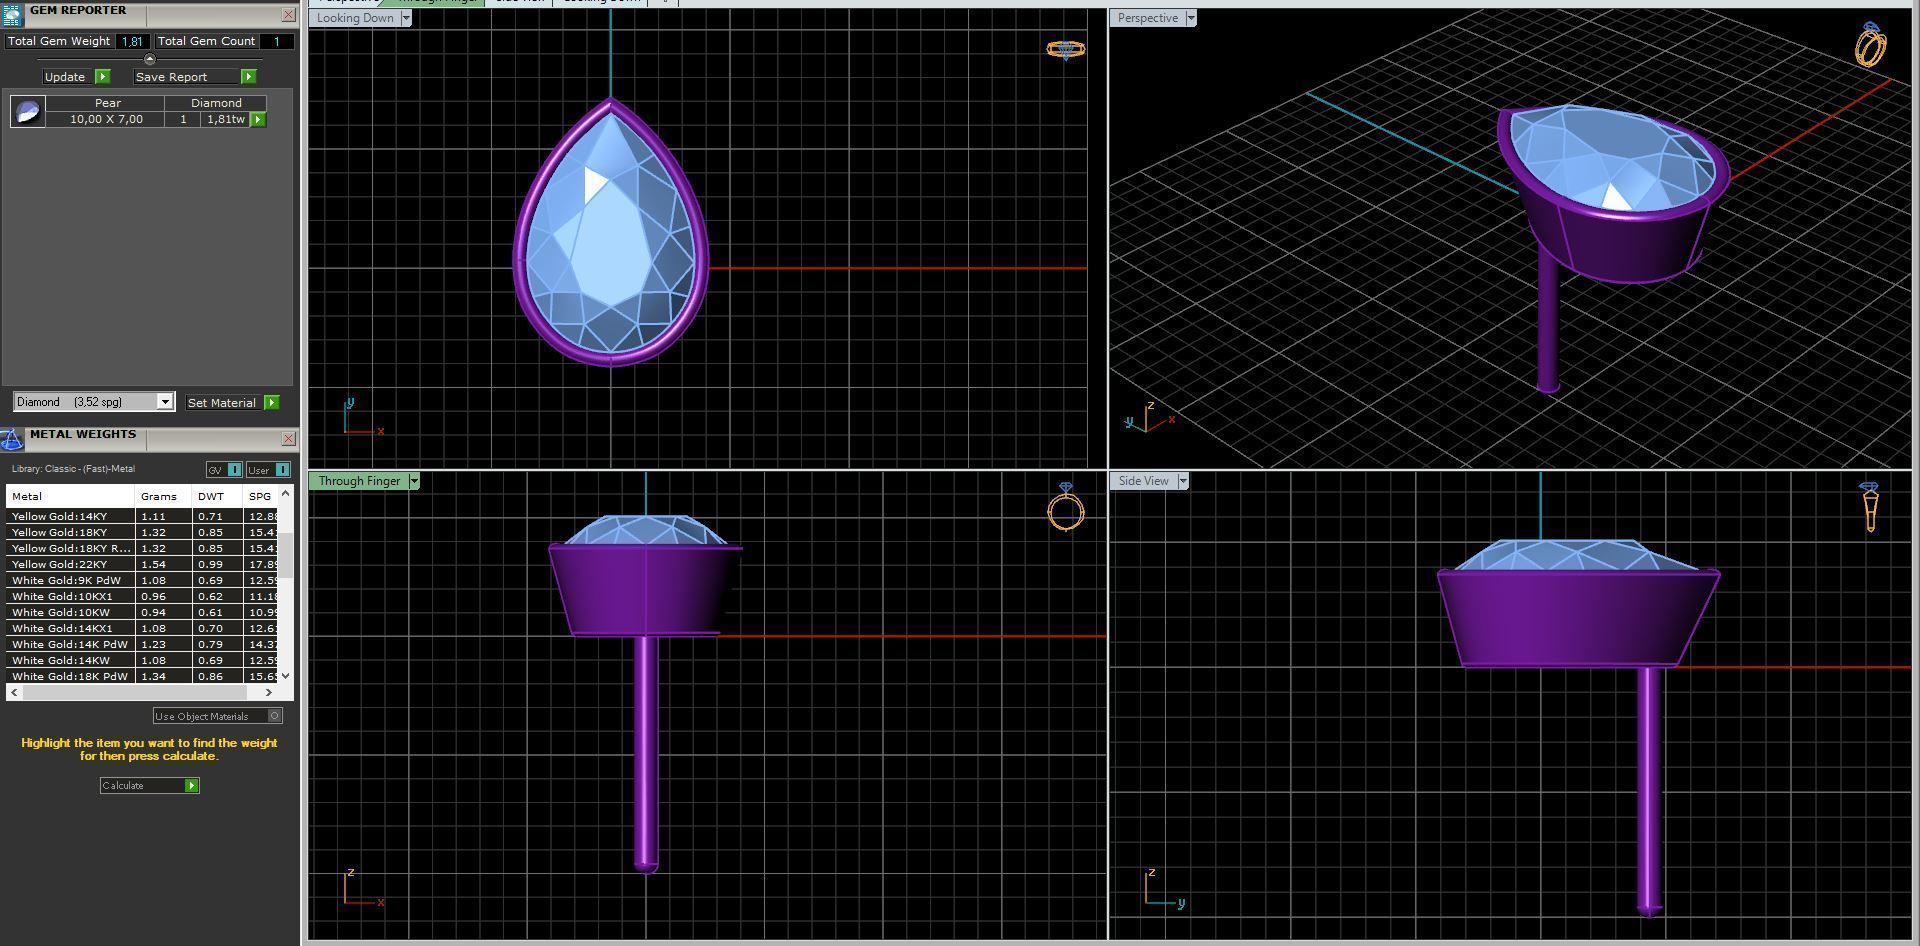Viewport: 1920px width, 946px height.
Task: Click the Save Report green arrow
Action: point(249,77)
